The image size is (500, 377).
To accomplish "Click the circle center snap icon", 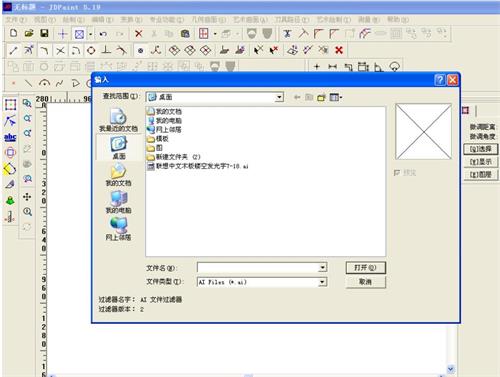I will (91, 50).
